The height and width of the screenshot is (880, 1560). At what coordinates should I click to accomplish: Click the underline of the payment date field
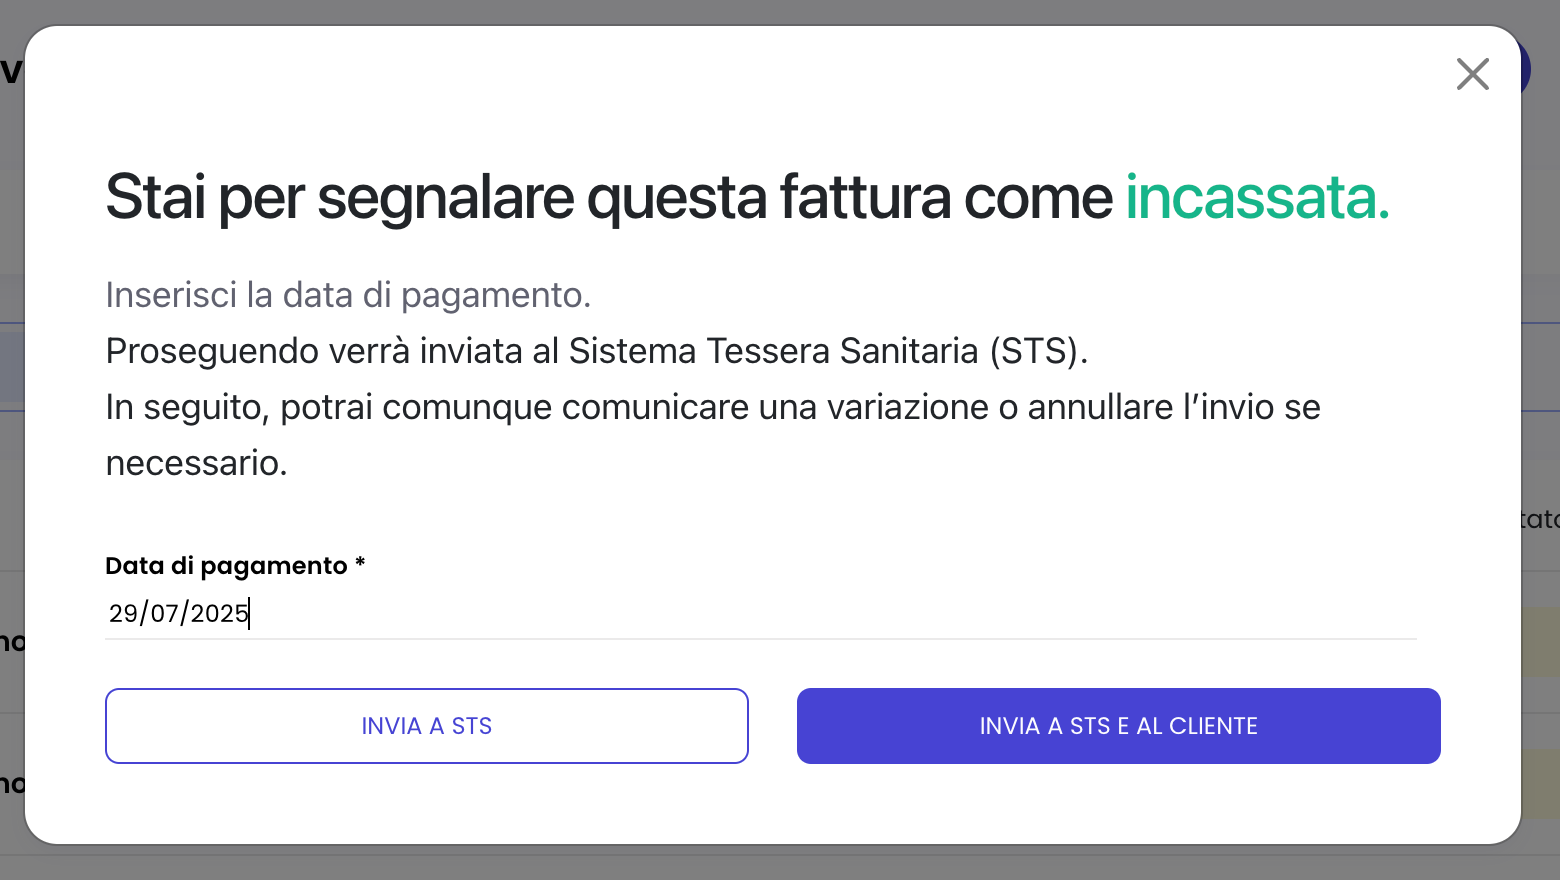(761, 638)
